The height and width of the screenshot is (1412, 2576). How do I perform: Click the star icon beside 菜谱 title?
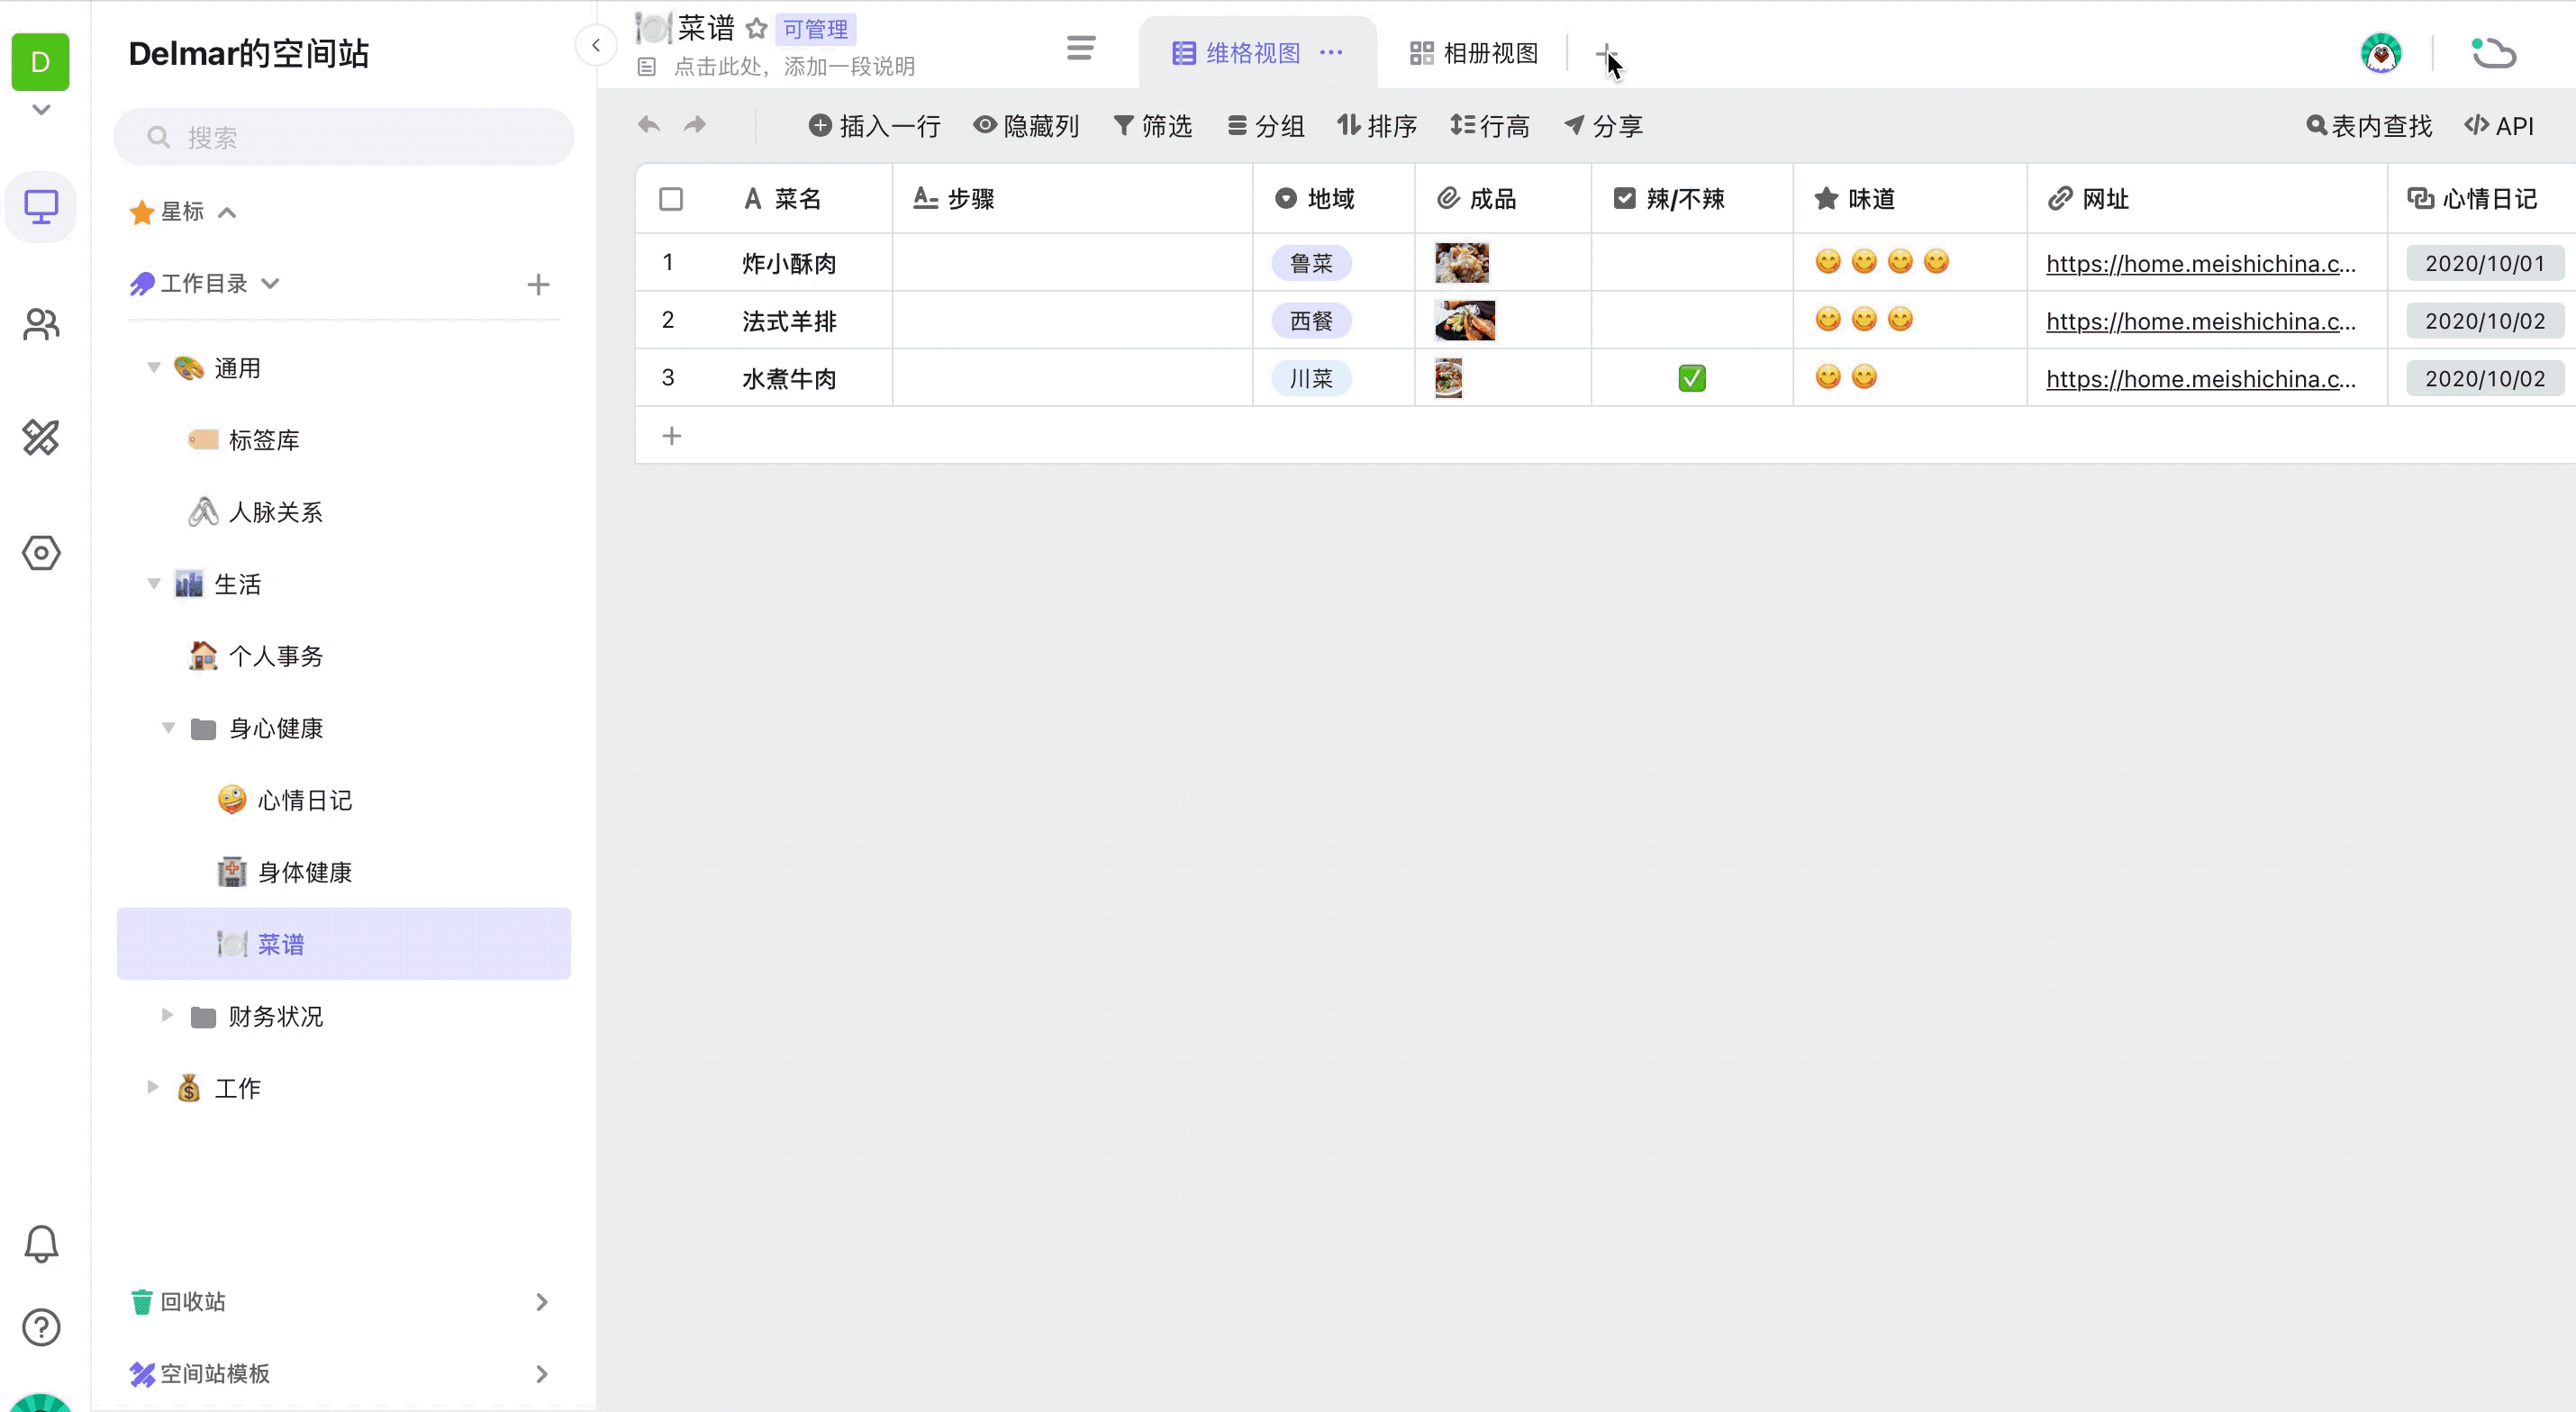tap(757, 29)
